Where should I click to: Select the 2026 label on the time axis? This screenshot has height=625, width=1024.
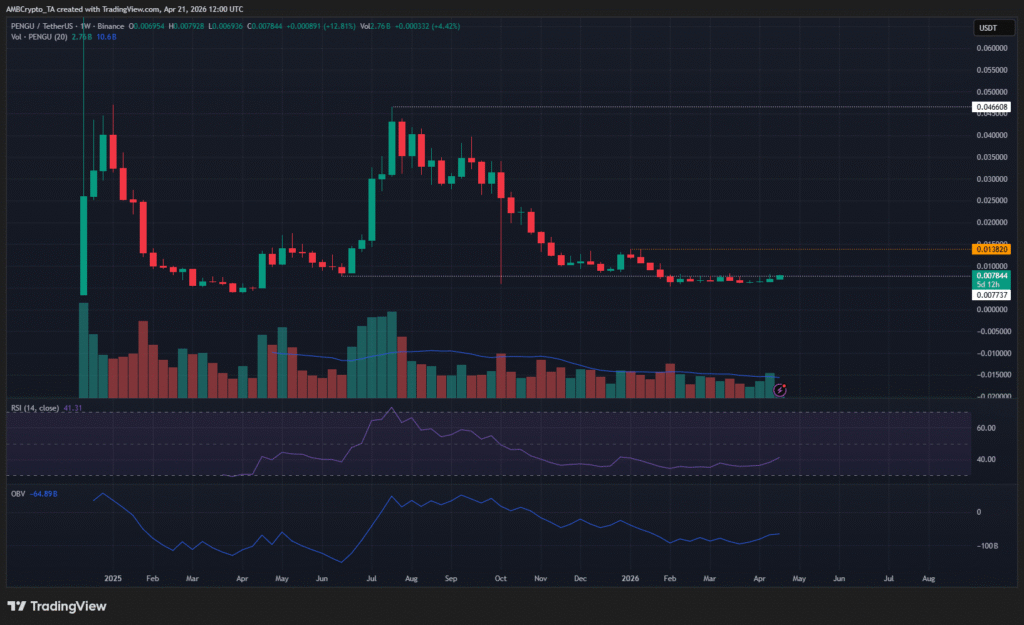(x=630, y=578)
